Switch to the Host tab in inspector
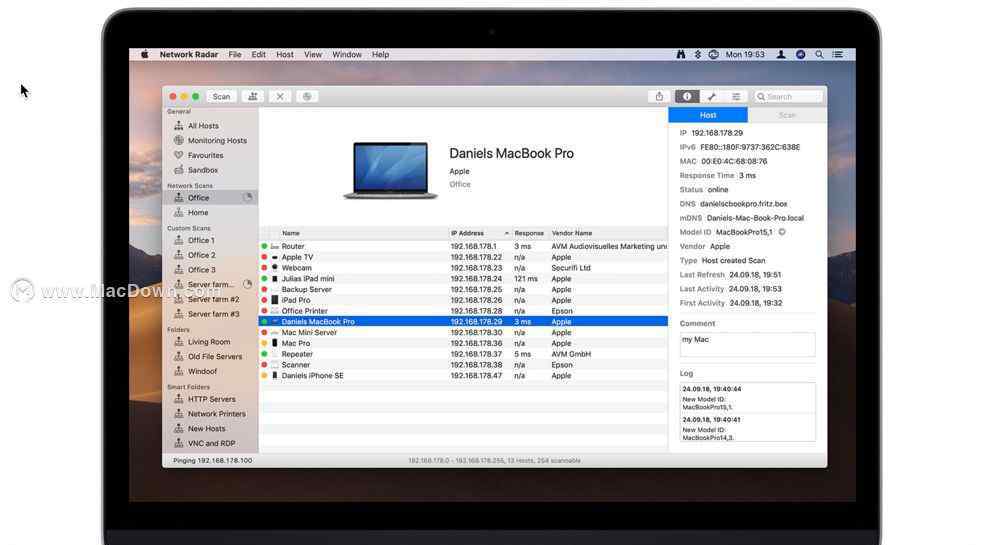 (x=708, y=115)
